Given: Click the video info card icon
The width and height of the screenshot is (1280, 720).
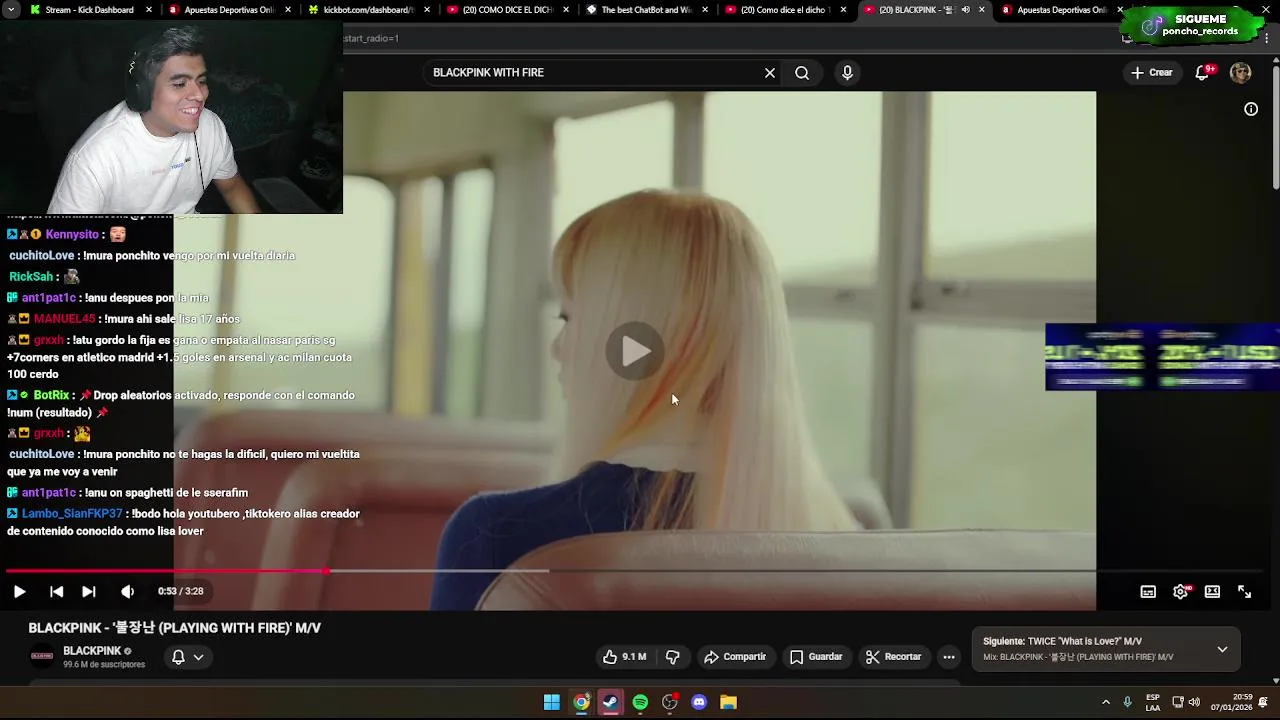Looking at the screenshot, I should click(x=1251, y=109).
